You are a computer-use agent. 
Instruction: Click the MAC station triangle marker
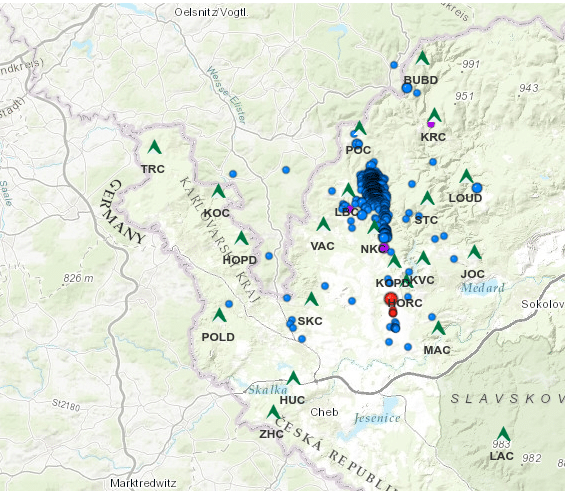click(x=439, y=328)
